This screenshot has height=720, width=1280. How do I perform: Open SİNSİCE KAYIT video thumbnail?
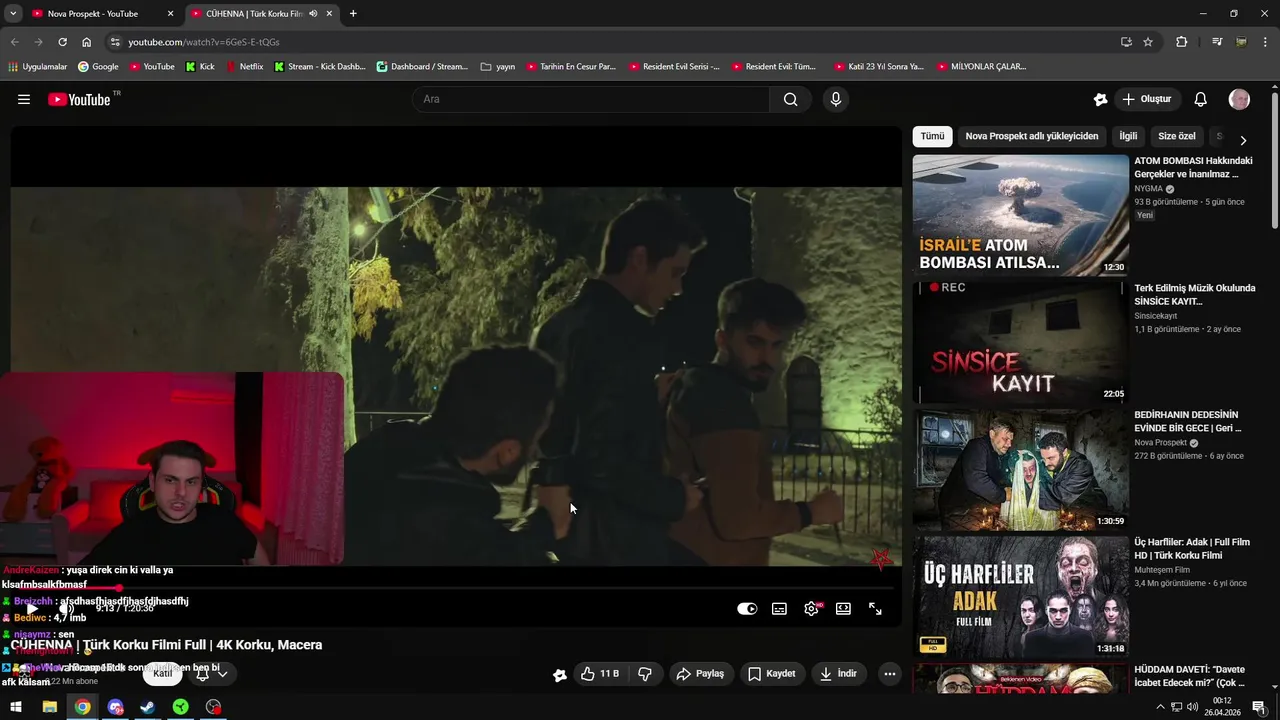[1021, 342]
